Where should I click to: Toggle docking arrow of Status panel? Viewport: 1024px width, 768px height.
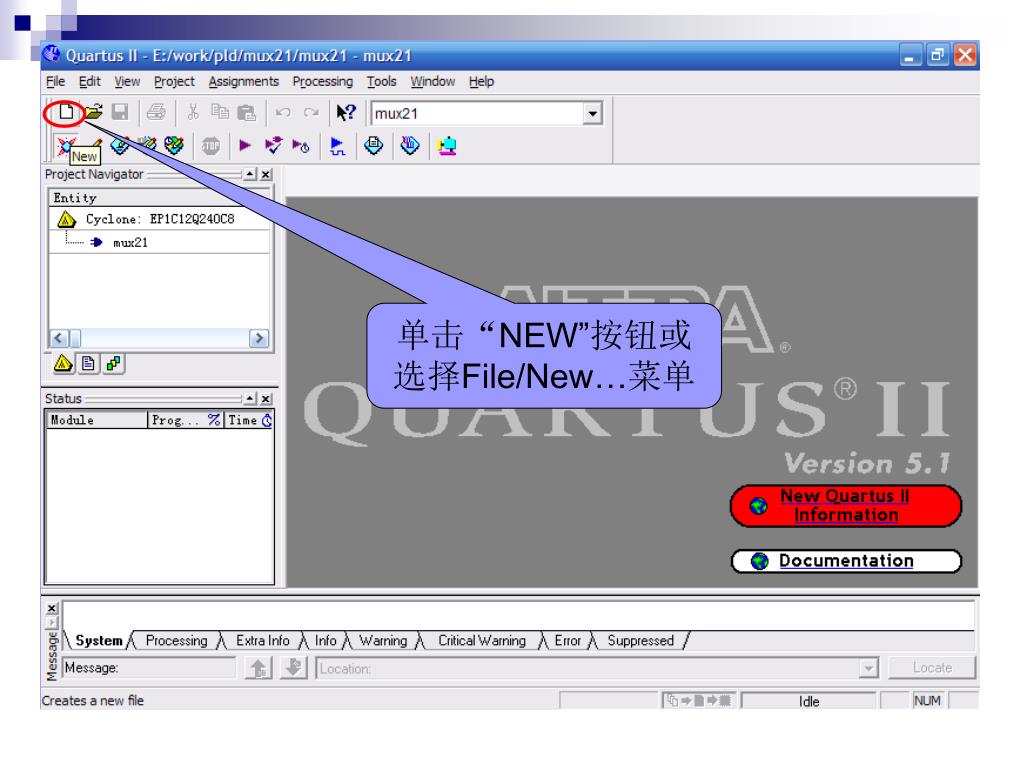[250, 398]
